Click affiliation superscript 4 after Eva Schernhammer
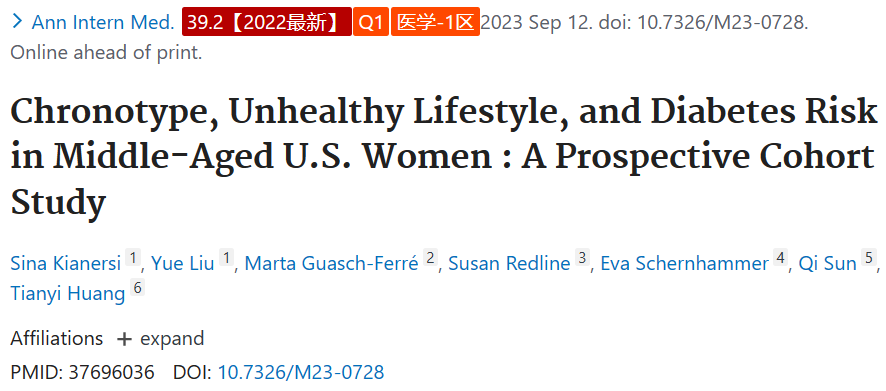This screenshot has height=391, width=886. 780,258
